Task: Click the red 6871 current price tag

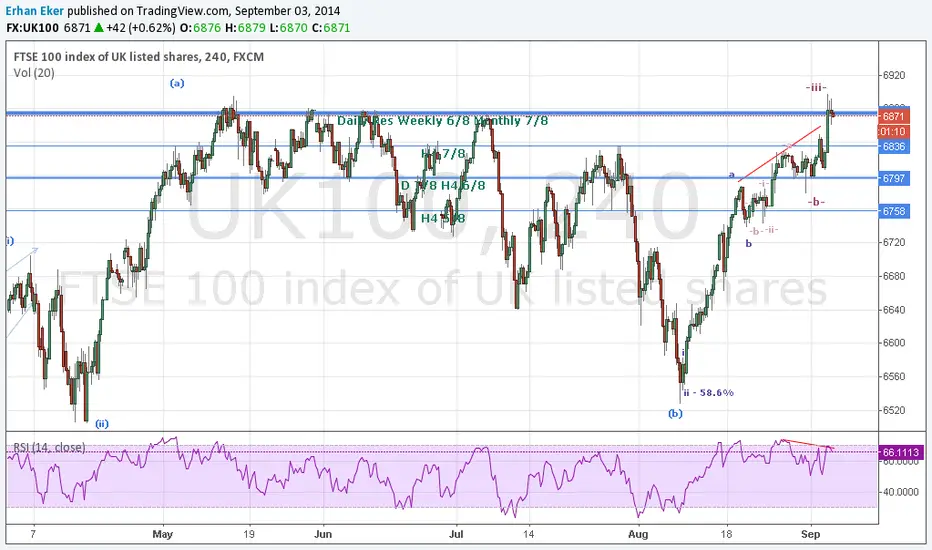Action: [893, 117]
